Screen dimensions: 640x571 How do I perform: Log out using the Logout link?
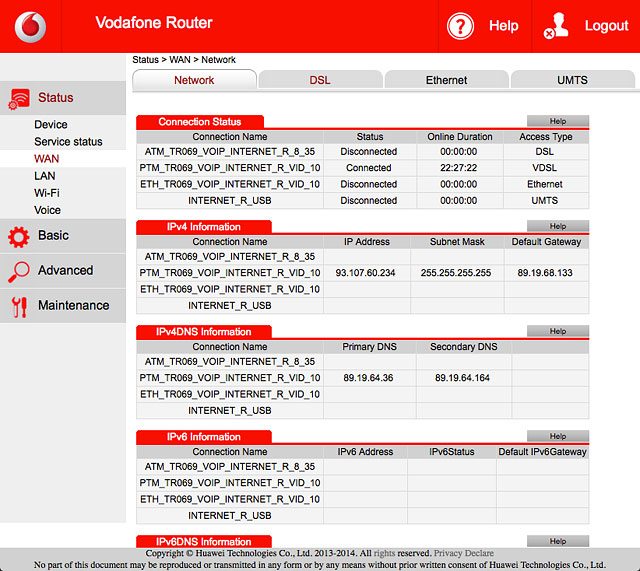pyautogui.click(x=606, y=26)
